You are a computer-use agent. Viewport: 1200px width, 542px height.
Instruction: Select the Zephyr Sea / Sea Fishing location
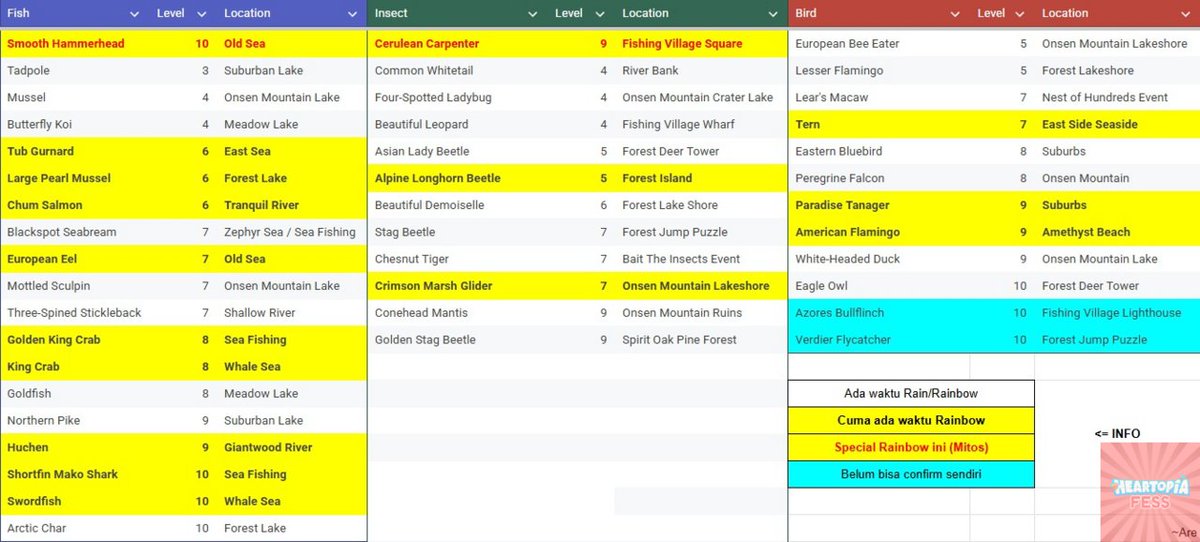tap(291, 233)
